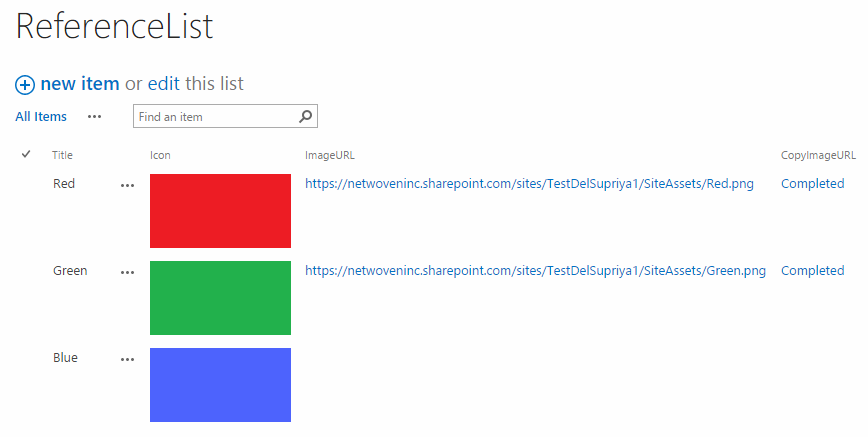Click the blue color icon image
This screenshot has width=868, height=437.
220,385
